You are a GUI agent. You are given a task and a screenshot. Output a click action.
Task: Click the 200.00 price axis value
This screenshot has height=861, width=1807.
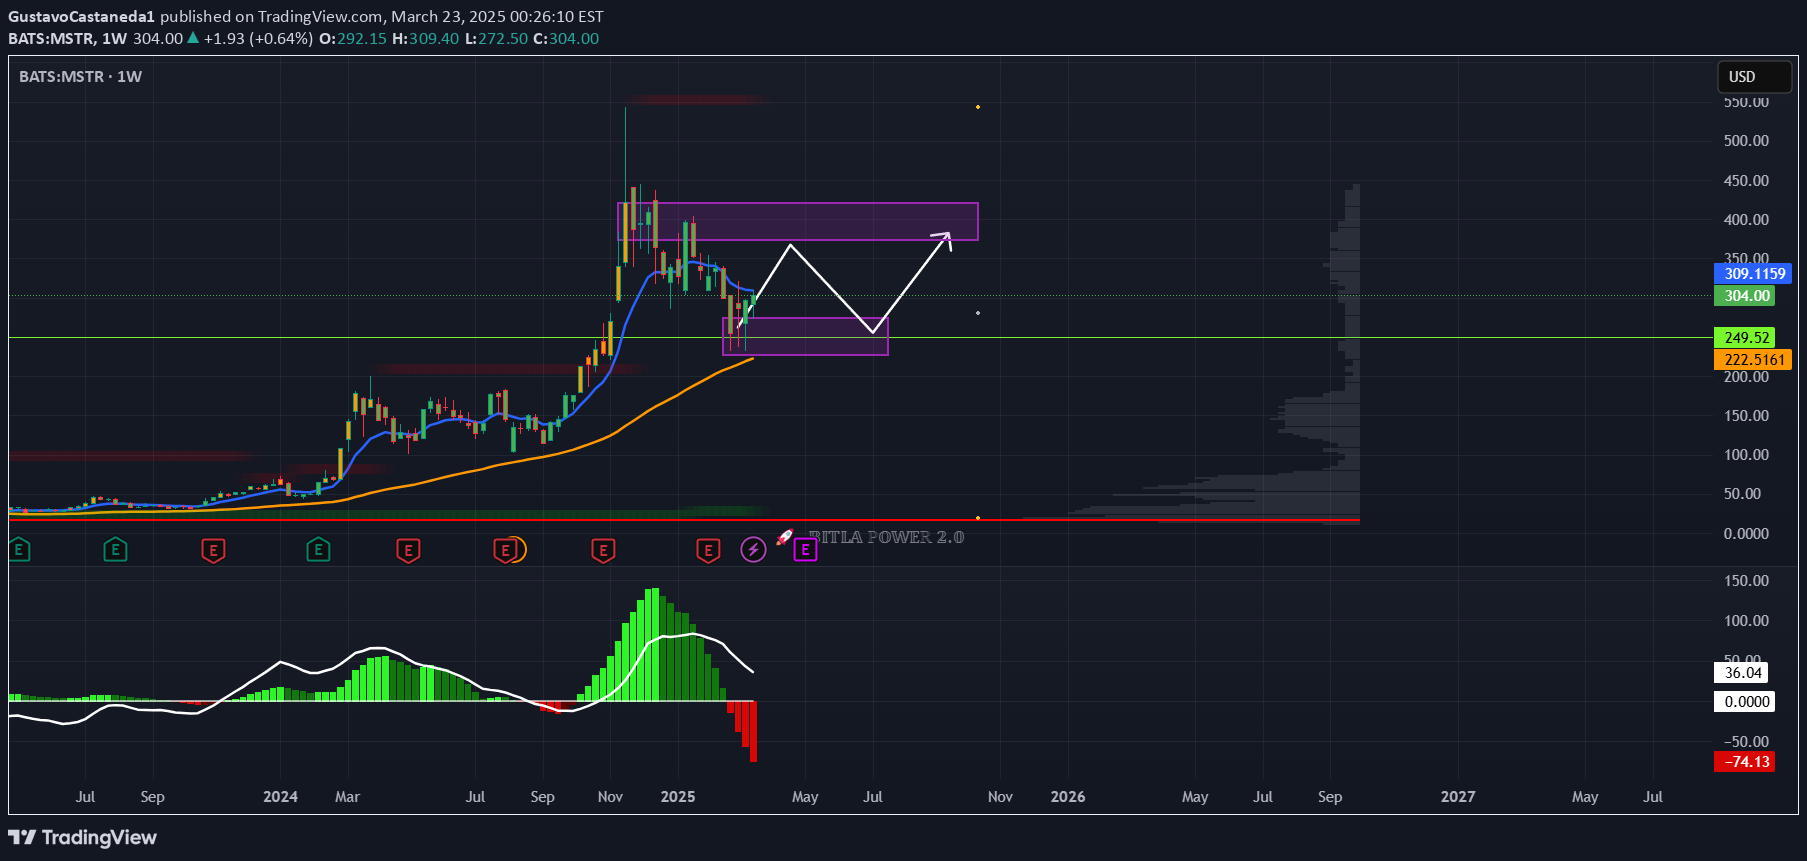pos(1746,376)
